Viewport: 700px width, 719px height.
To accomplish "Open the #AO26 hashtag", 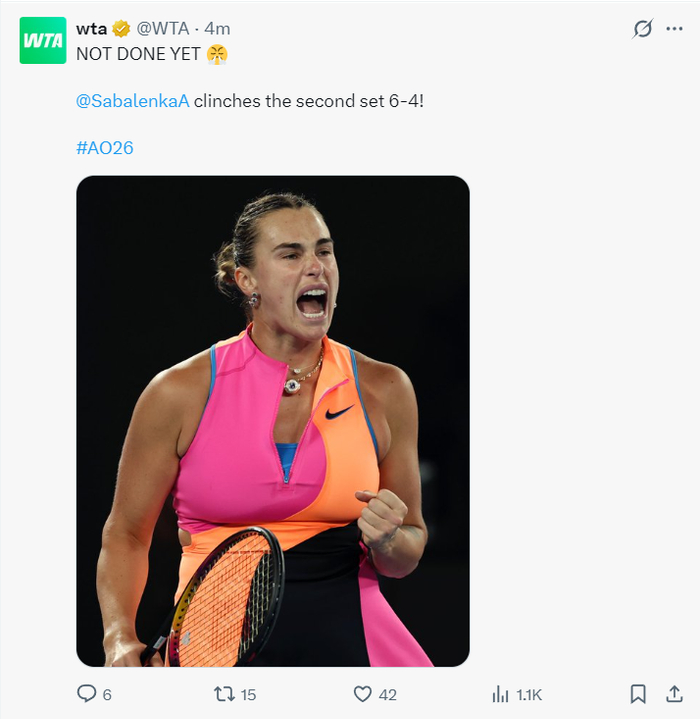I will (105, 148).
